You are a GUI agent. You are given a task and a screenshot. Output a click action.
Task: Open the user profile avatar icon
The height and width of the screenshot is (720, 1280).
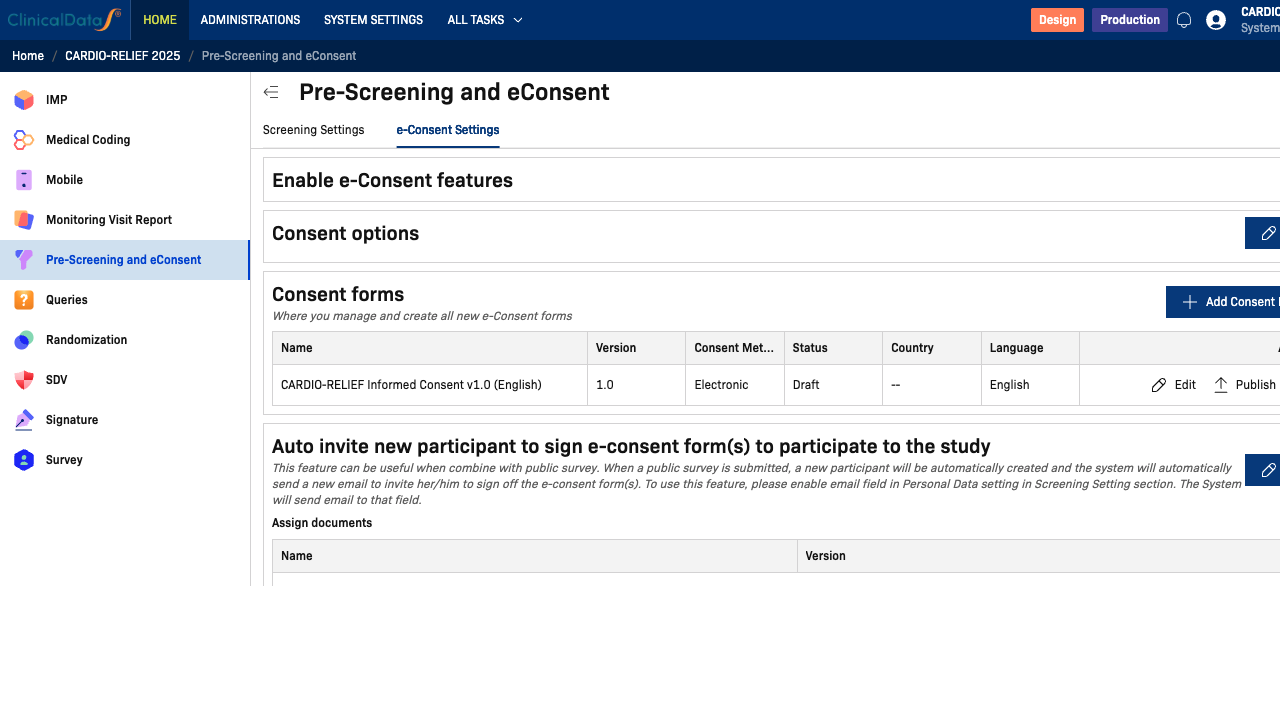[x=1215, y=19]
